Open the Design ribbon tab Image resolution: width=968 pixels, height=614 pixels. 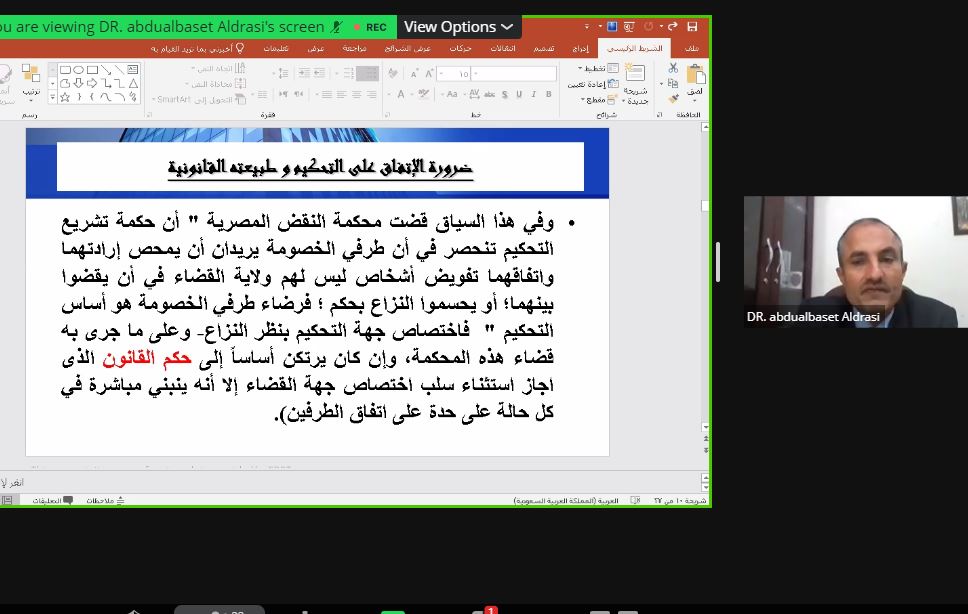[544, 48]
